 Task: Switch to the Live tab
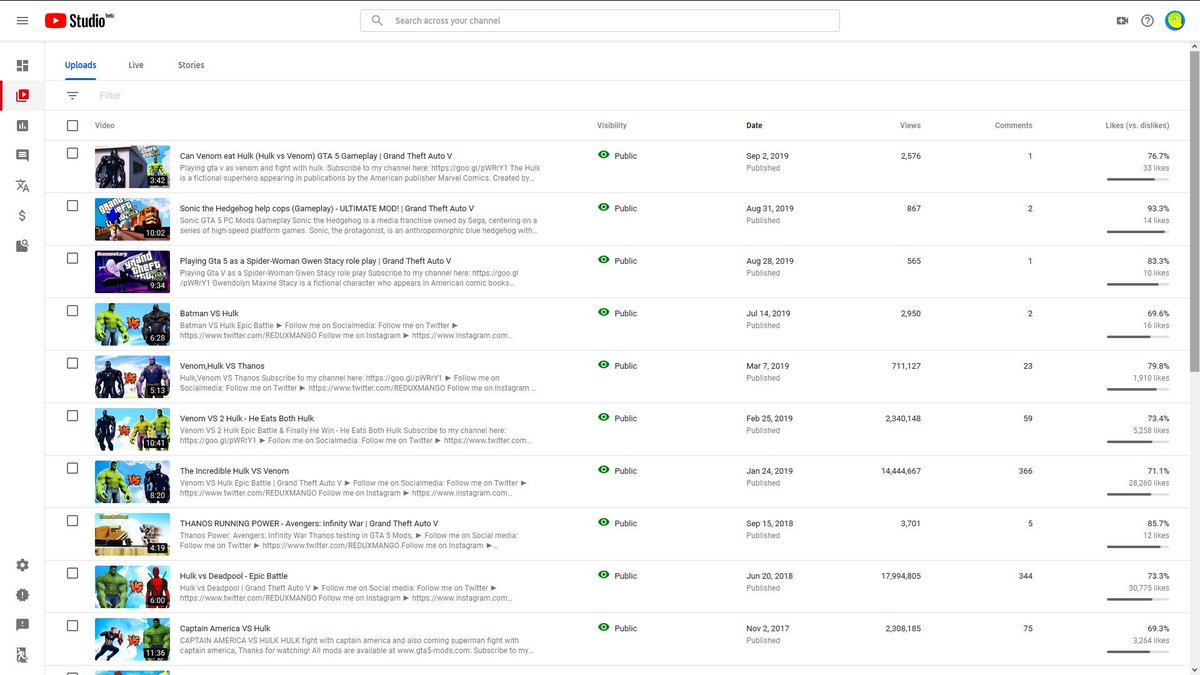[136, 66]
